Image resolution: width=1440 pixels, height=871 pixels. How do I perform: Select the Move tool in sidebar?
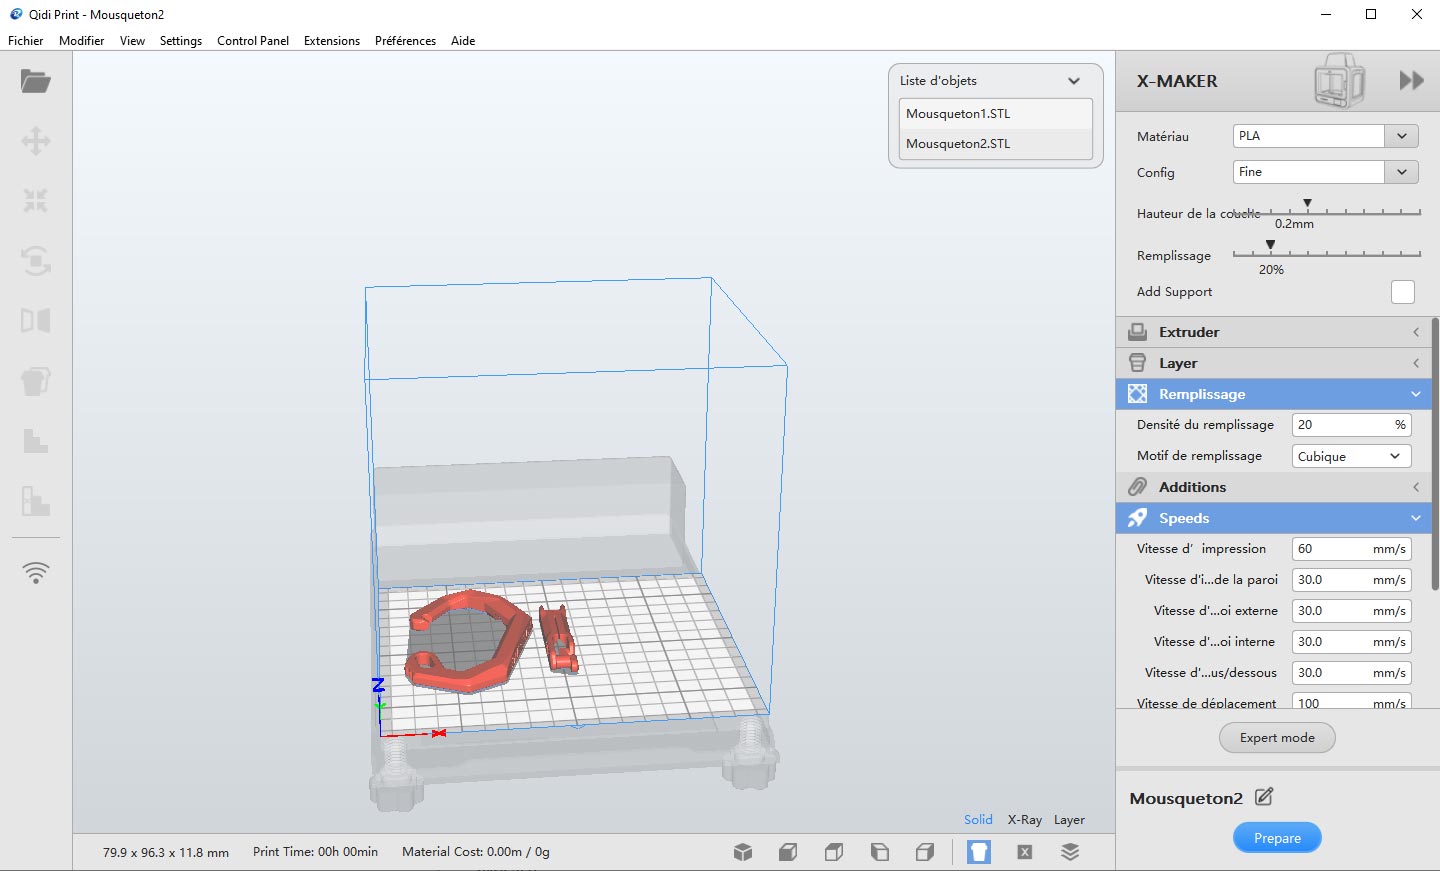[36, 141]
